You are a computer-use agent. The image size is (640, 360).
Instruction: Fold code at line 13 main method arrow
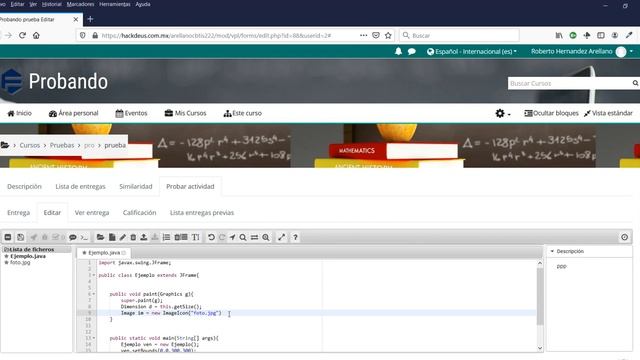tap(94, 338)
